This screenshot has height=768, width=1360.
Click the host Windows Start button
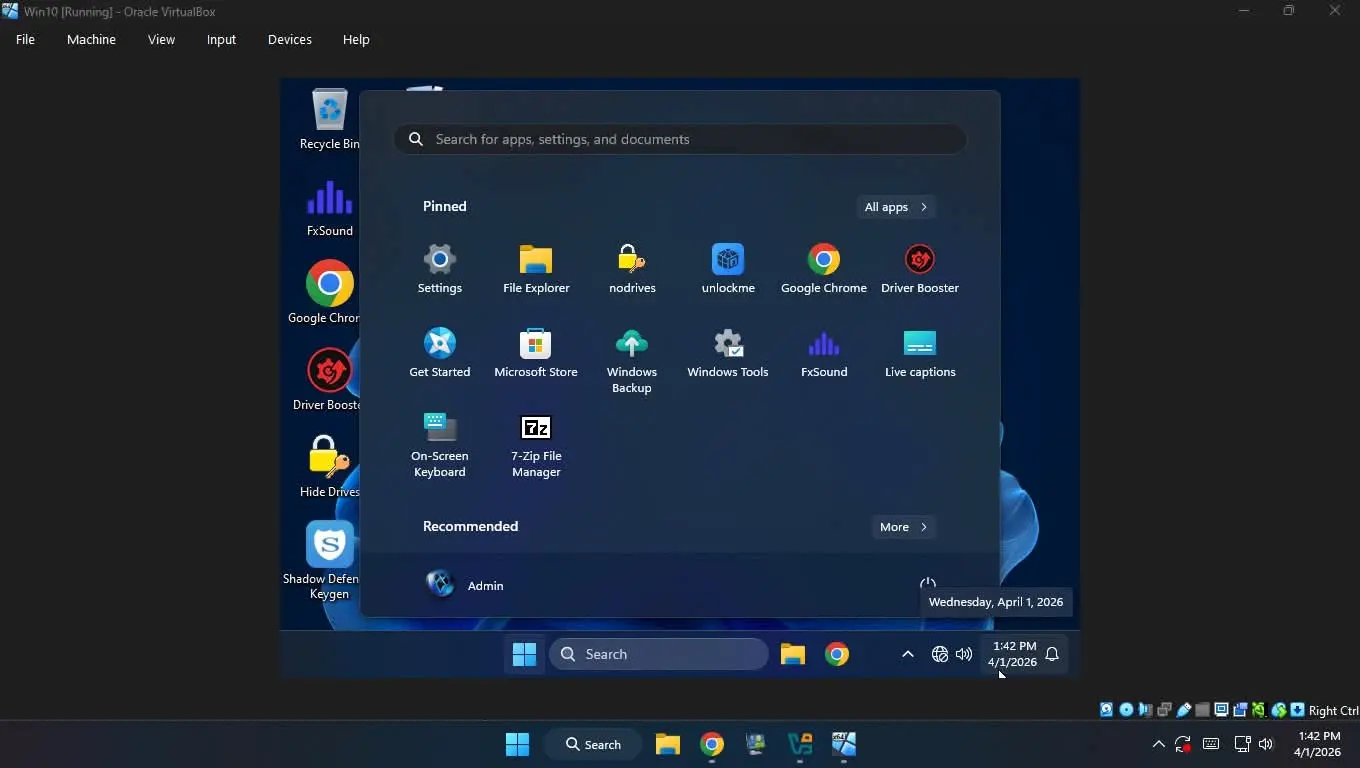click(517, 744)
